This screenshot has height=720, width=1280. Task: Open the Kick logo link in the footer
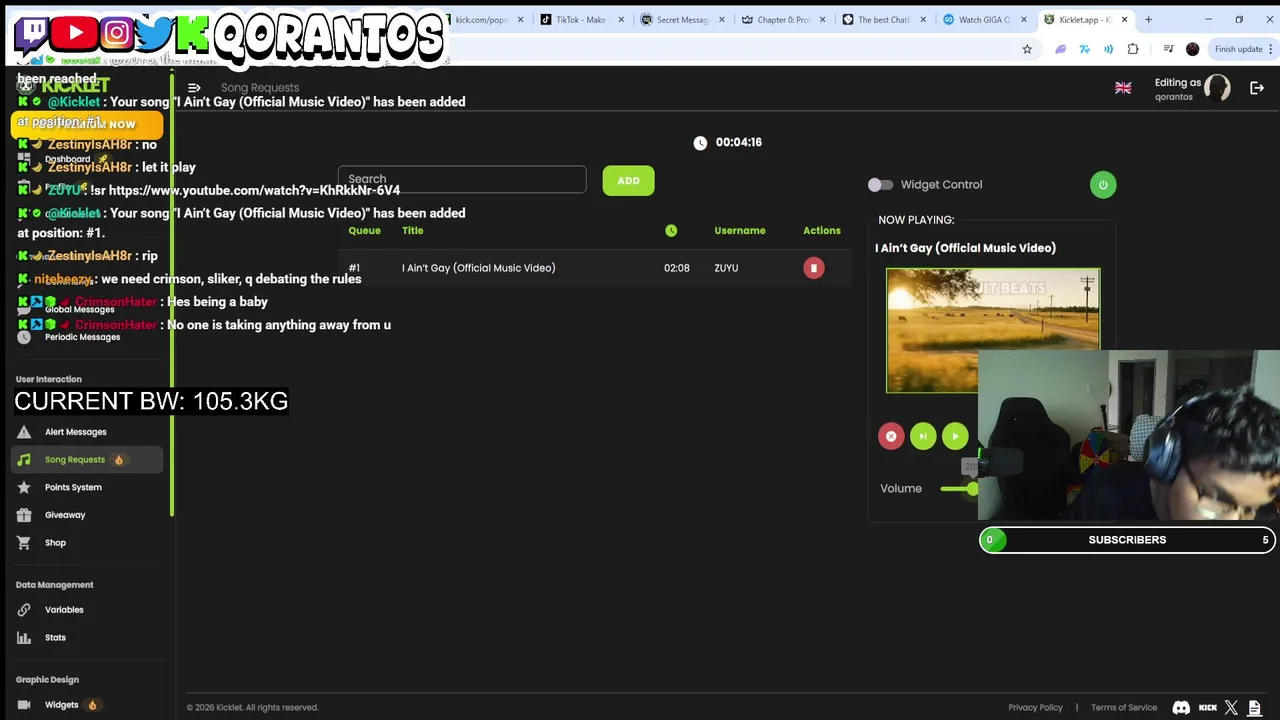(x=1208, y=708)
